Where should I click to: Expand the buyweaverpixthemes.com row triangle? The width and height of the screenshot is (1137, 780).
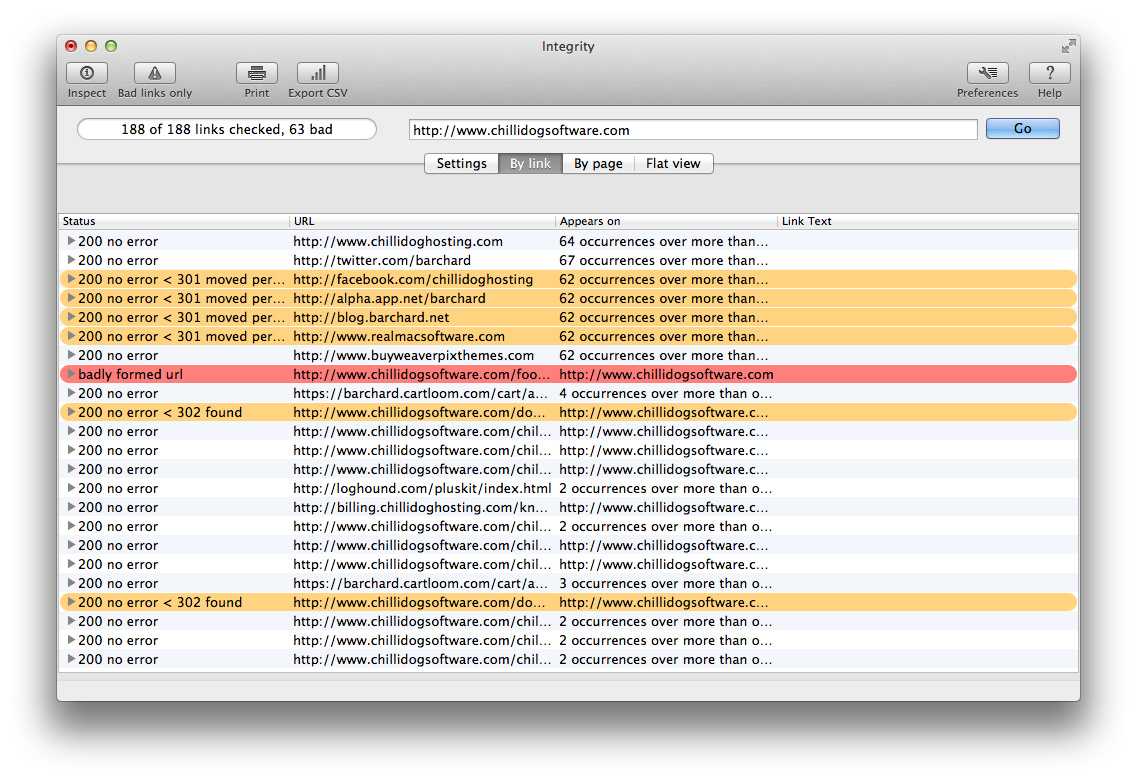click(x=71, y=354)
